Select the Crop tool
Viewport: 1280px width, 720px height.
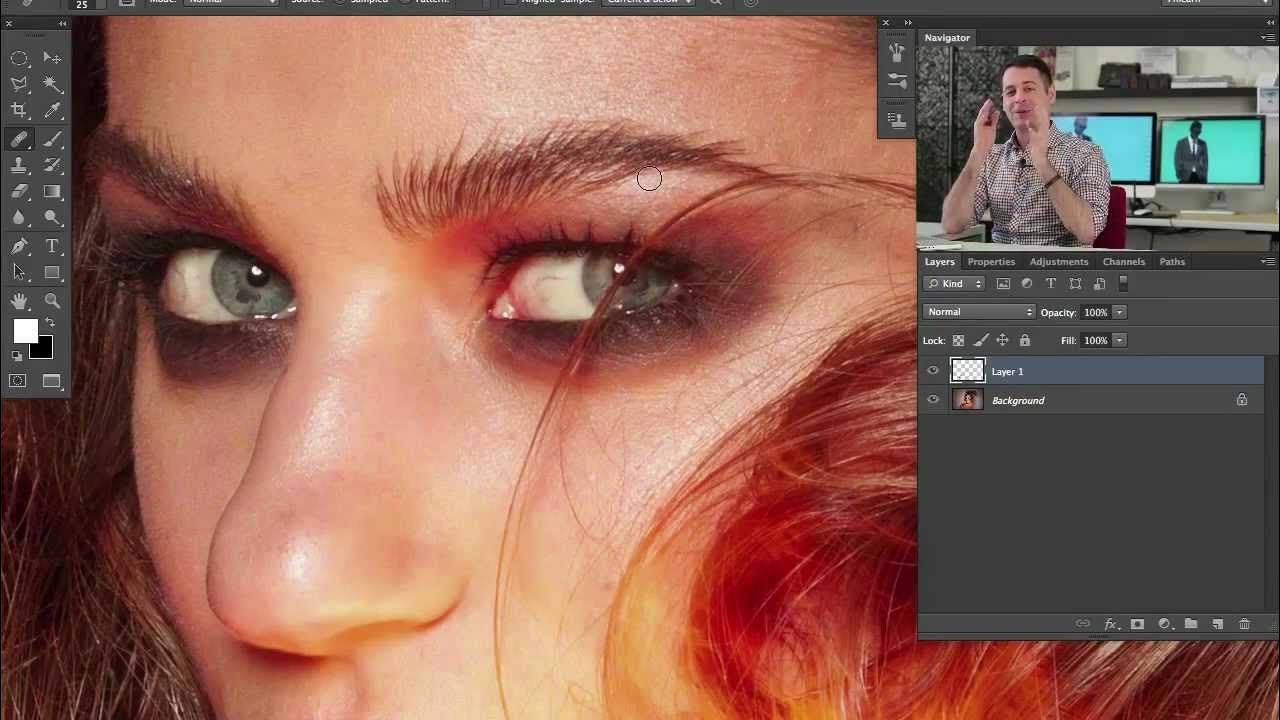19,111
